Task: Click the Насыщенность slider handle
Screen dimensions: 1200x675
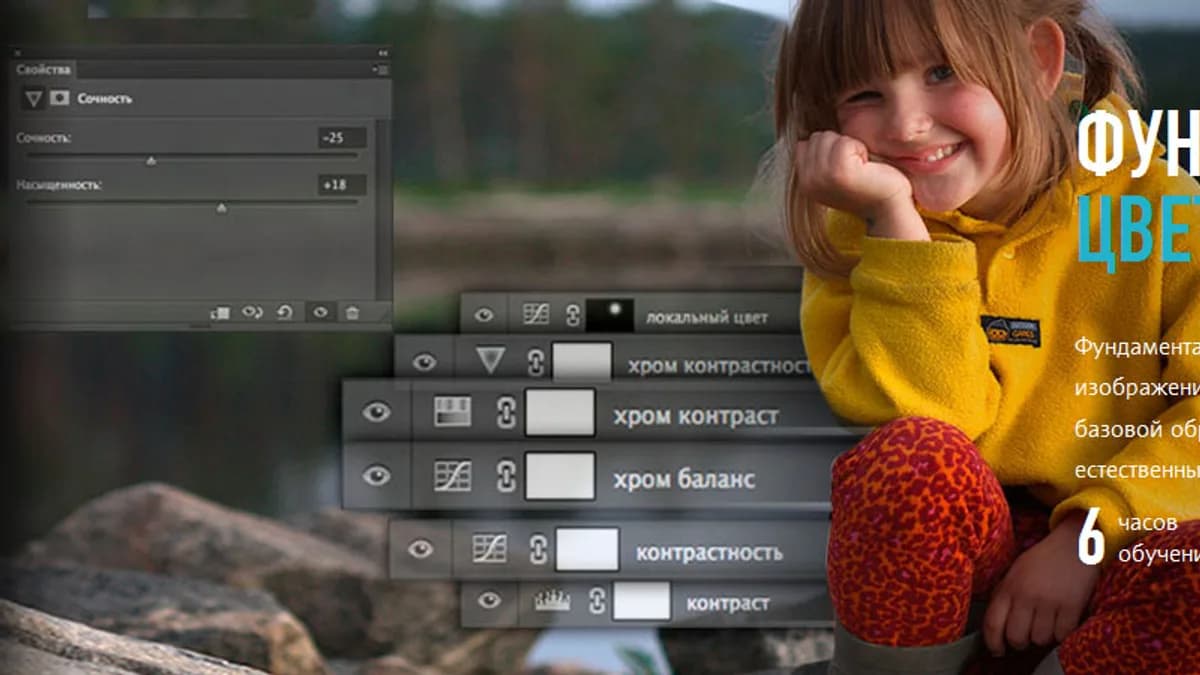Action: click(x=221, y=207)
